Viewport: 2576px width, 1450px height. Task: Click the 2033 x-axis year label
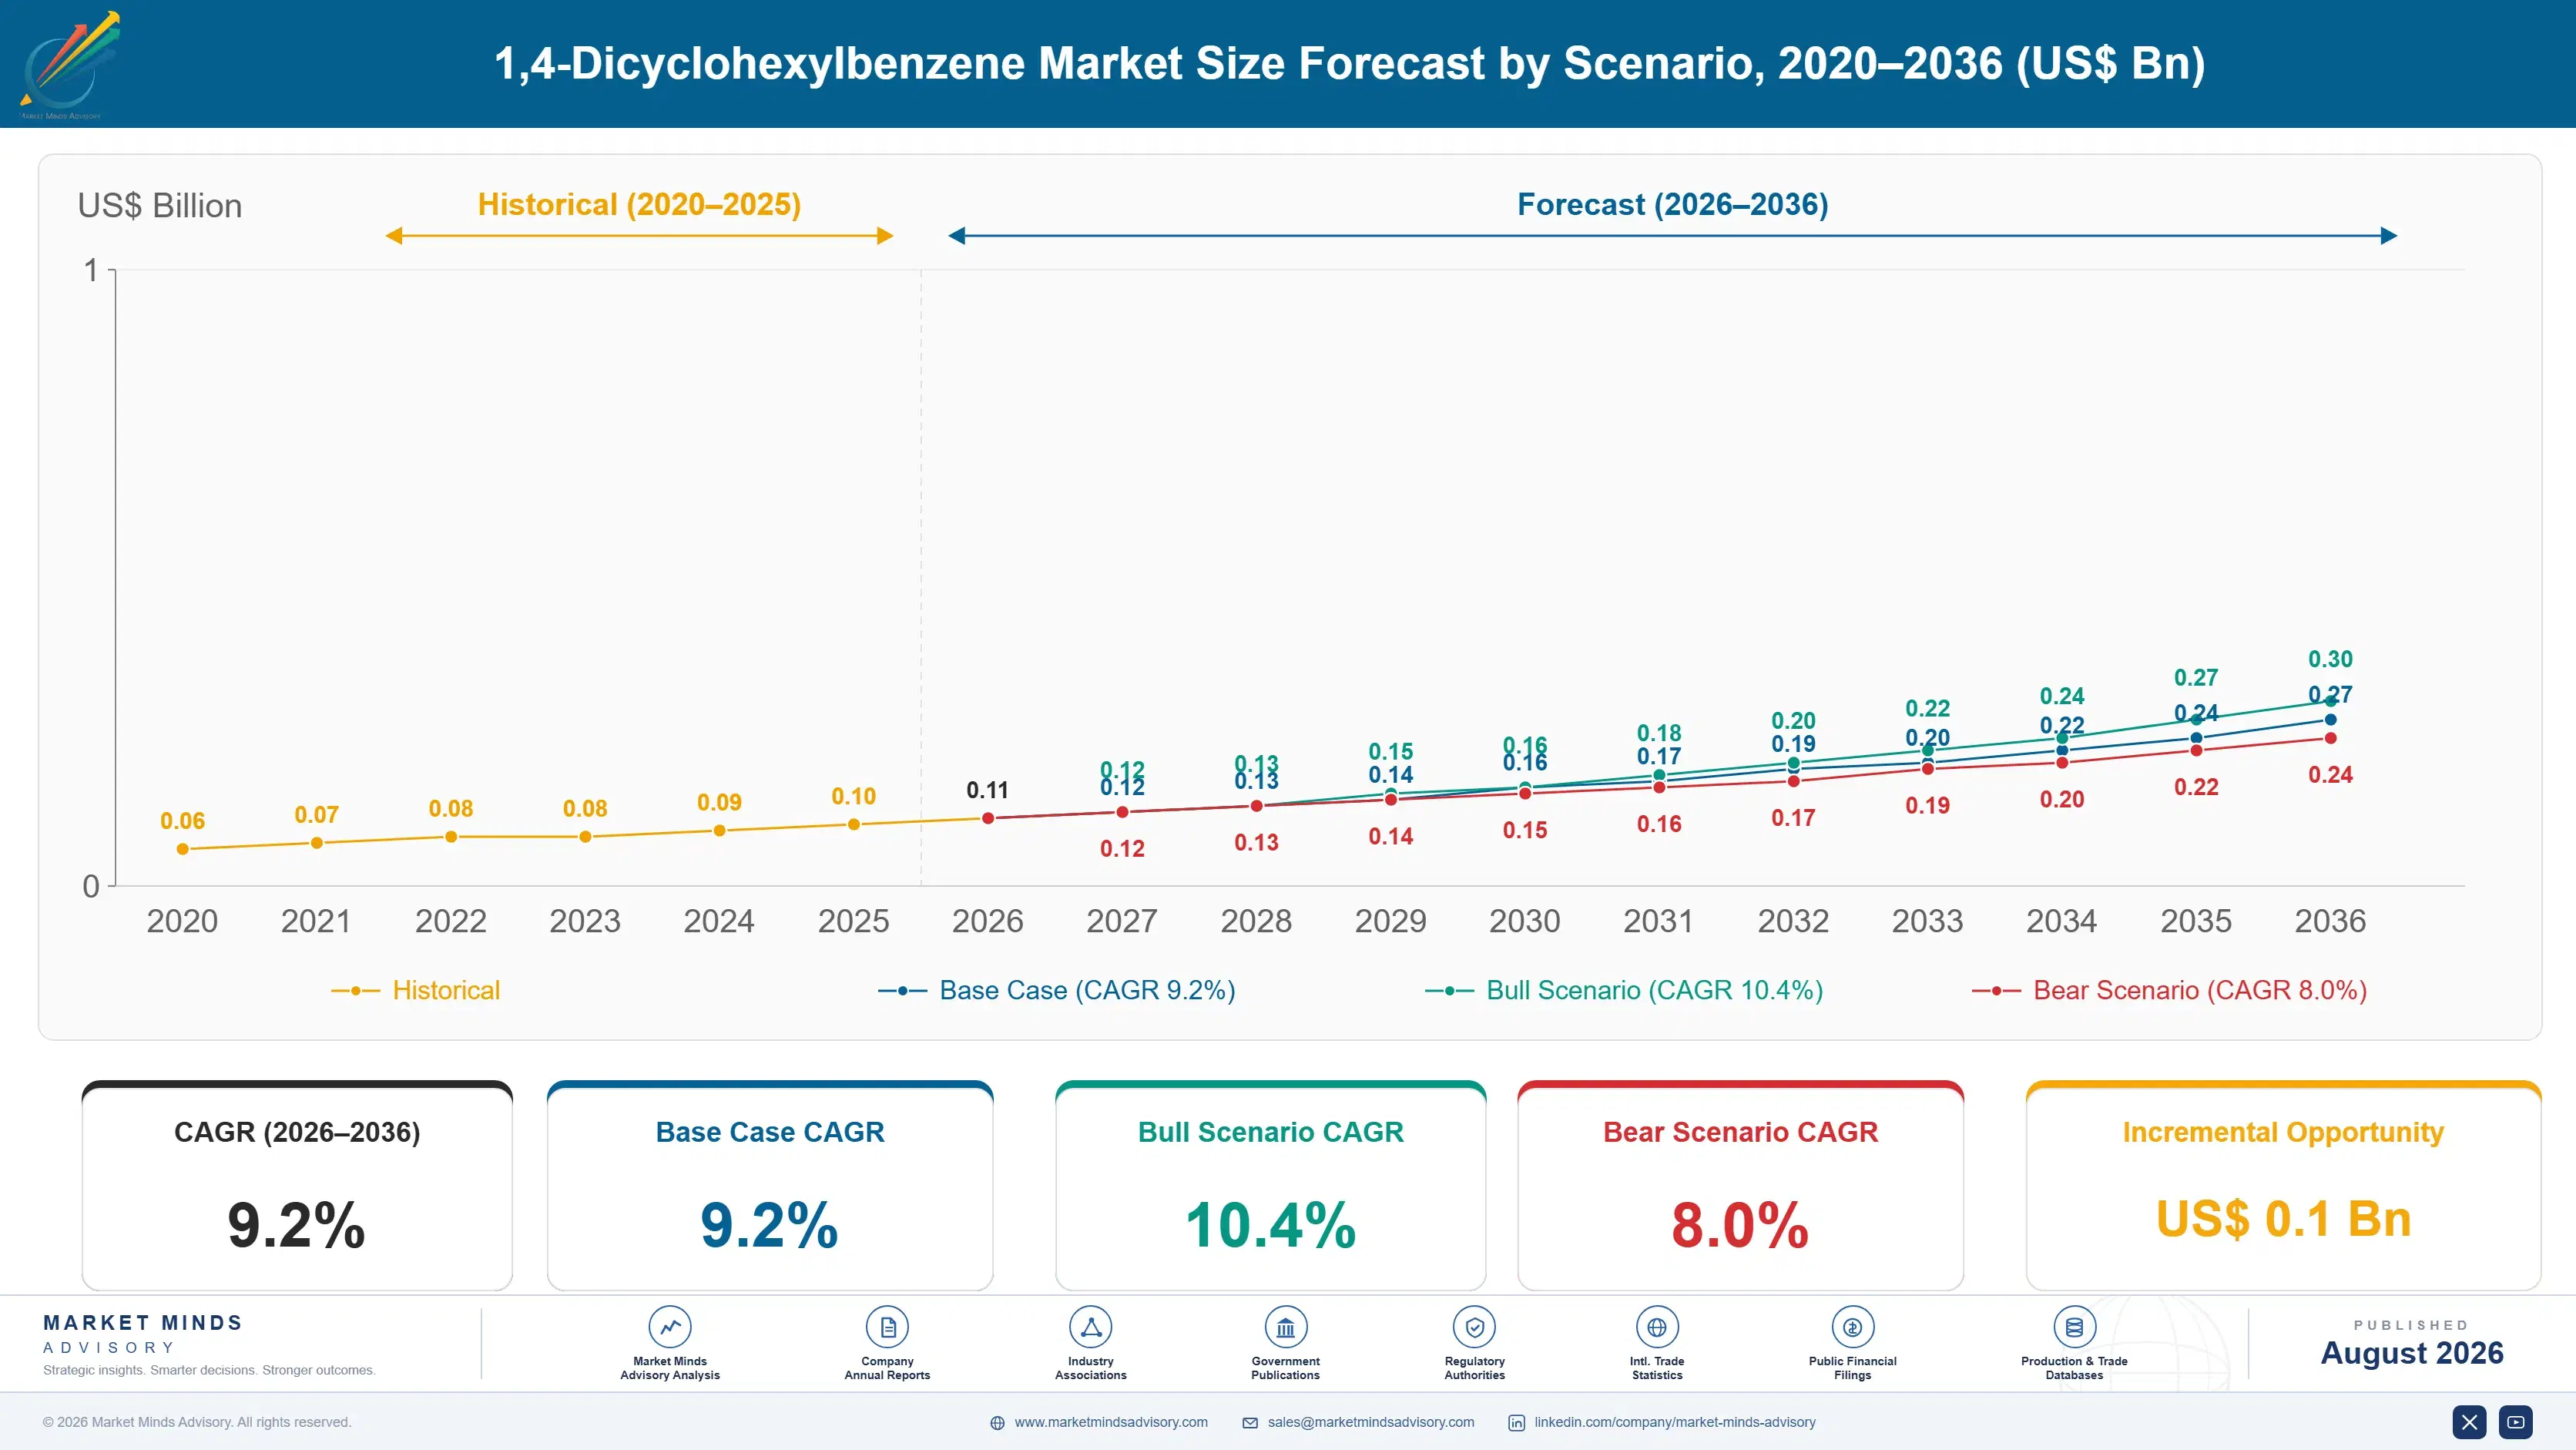(1927, 921)
